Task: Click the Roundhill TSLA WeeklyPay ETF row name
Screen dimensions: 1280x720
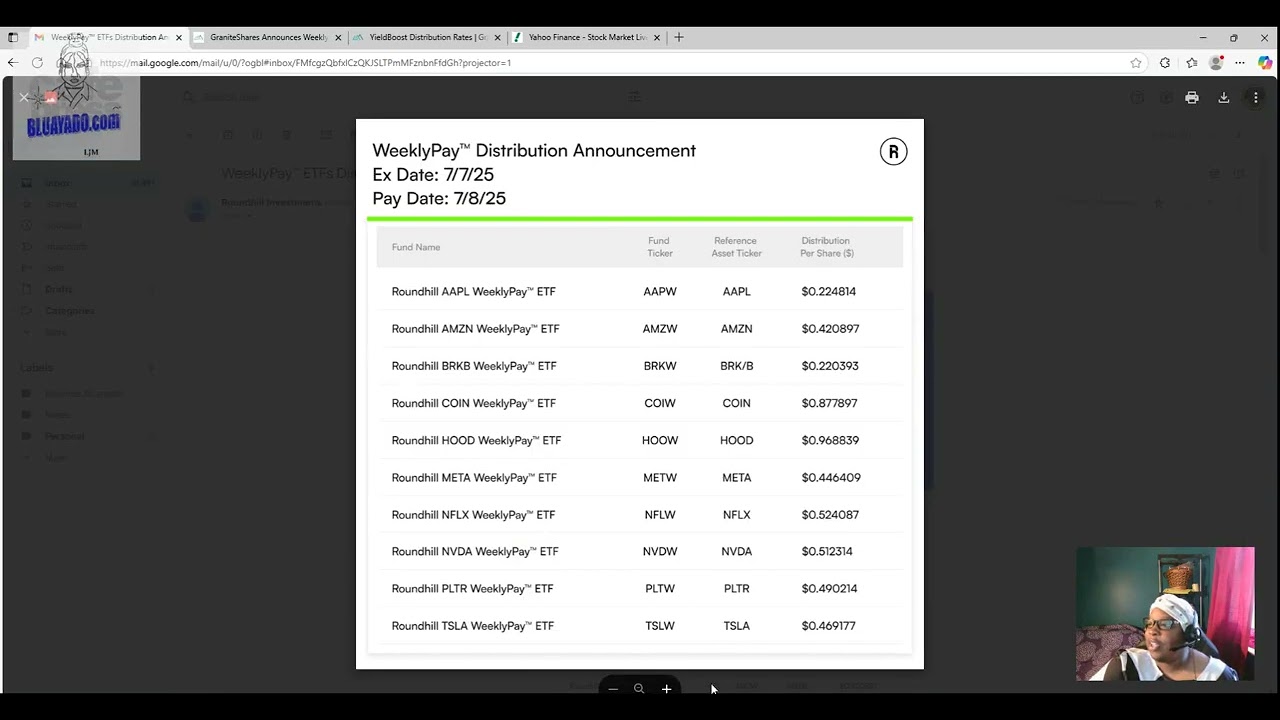Action: point(472,626)
